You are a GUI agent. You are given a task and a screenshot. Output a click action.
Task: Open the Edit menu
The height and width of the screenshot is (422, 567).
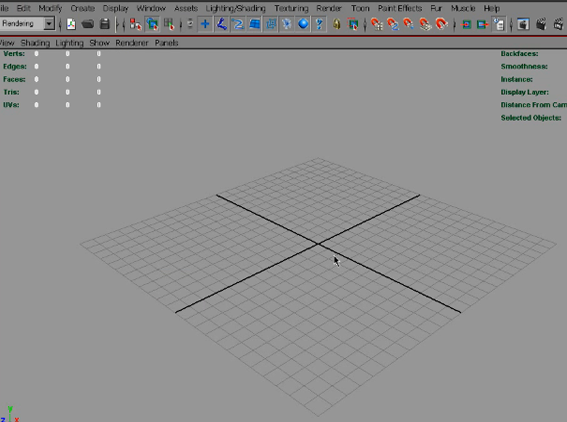tap(24, 8)
